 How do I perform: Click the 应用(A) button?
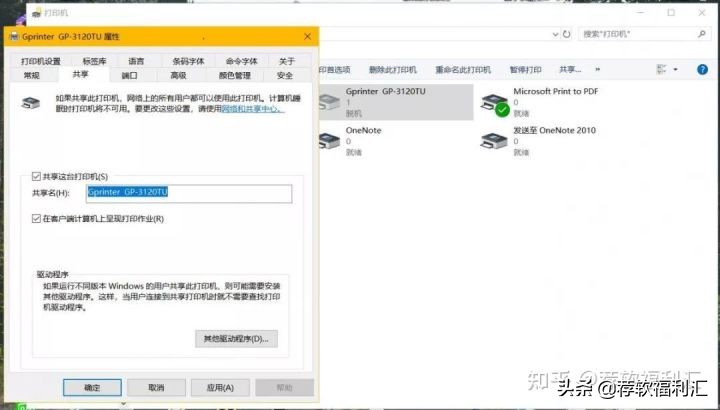(220, 388)
